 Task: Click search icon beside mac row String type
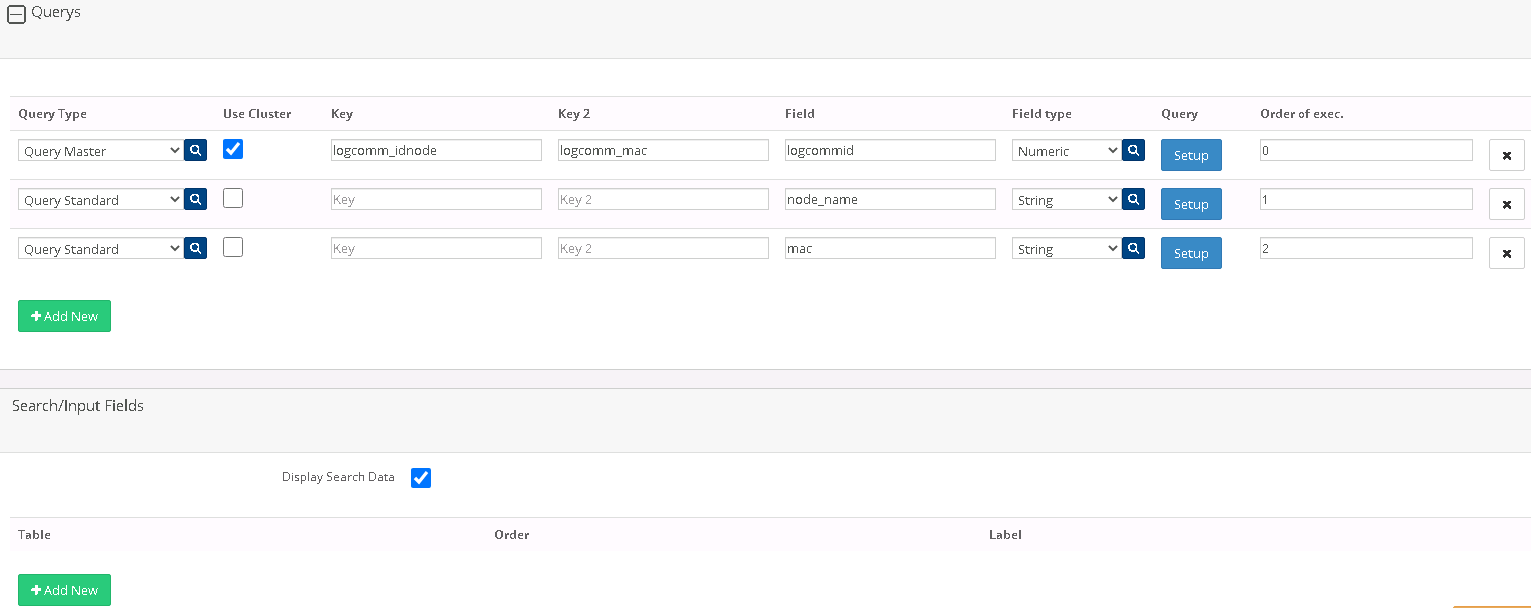click(1133, 248)
